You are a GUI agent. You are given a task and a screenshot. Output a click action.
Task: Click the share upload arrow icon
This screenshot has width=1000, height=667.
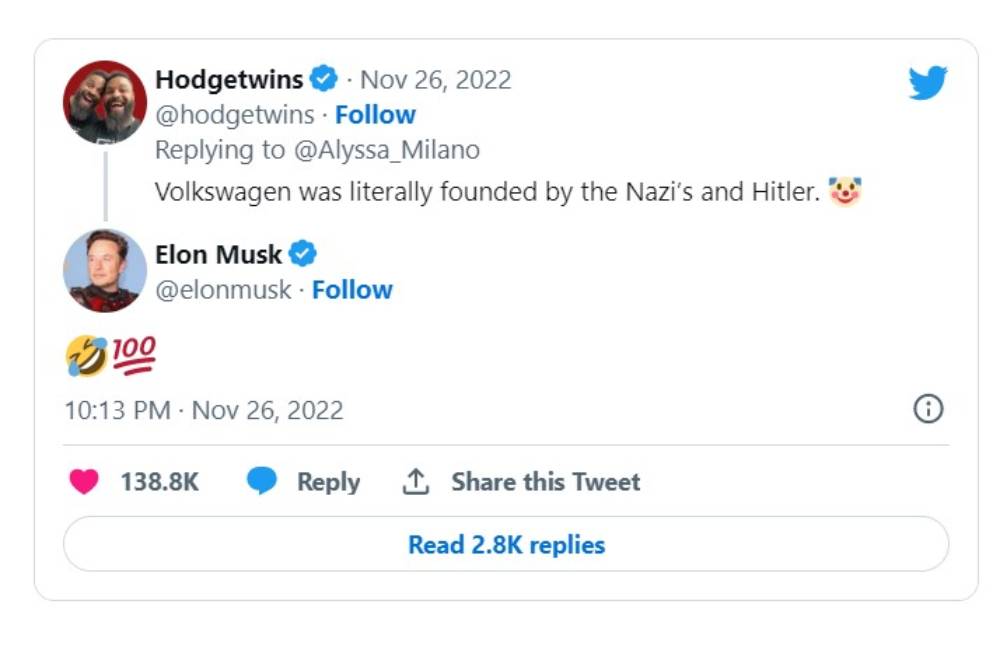point(415,482)
